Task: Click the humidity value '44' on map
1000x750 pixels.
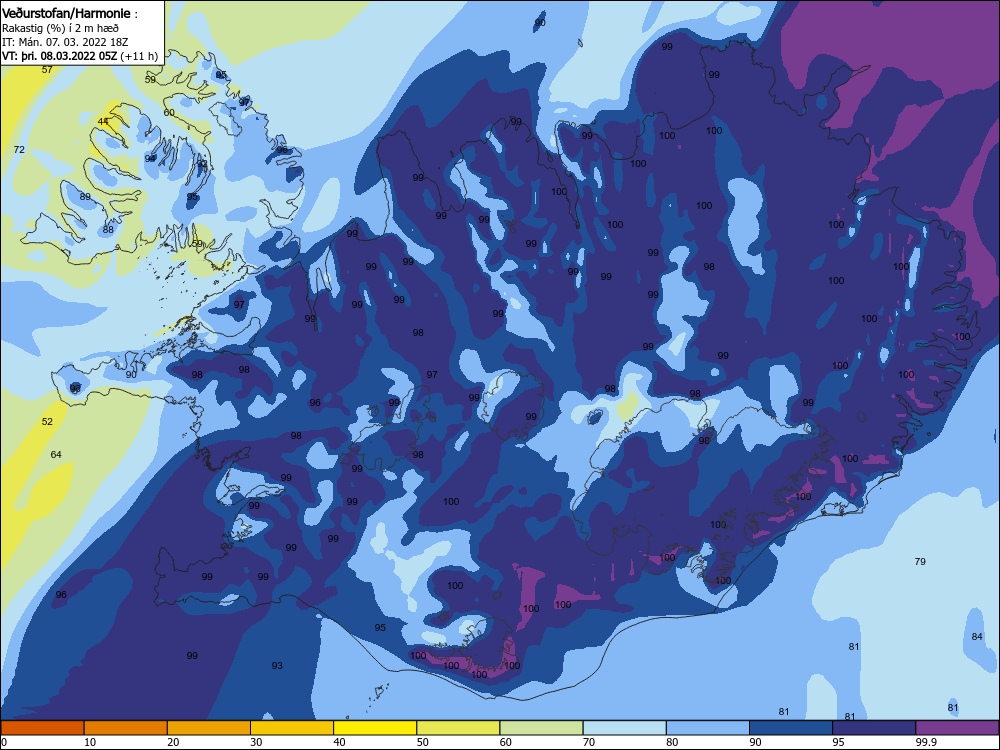Action: 103,121
